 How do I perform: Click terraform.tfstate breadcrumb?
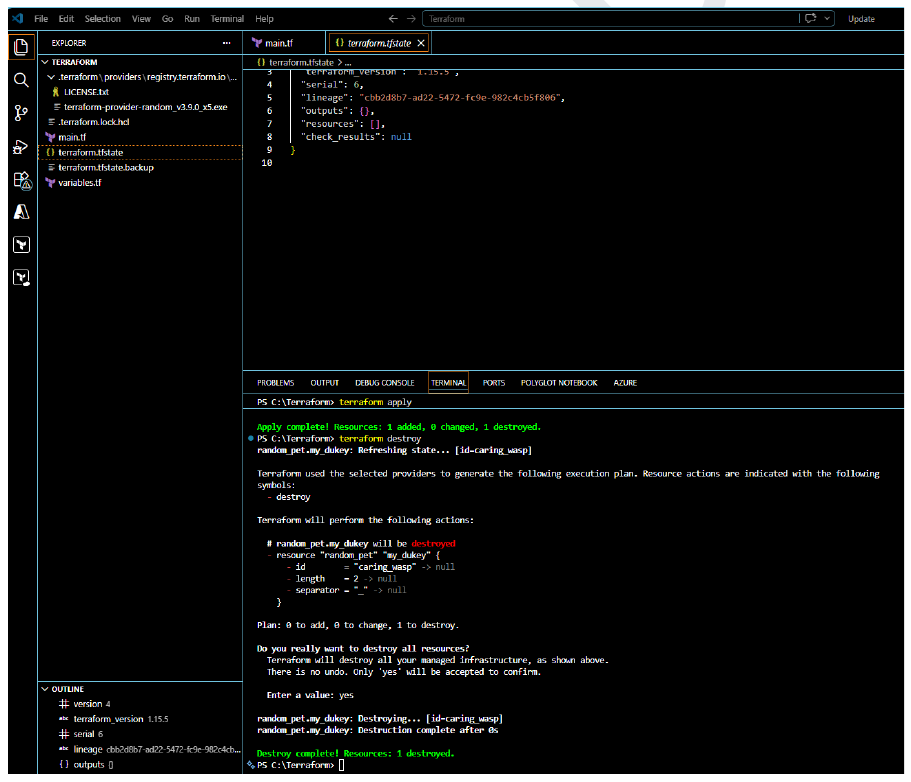301,62
